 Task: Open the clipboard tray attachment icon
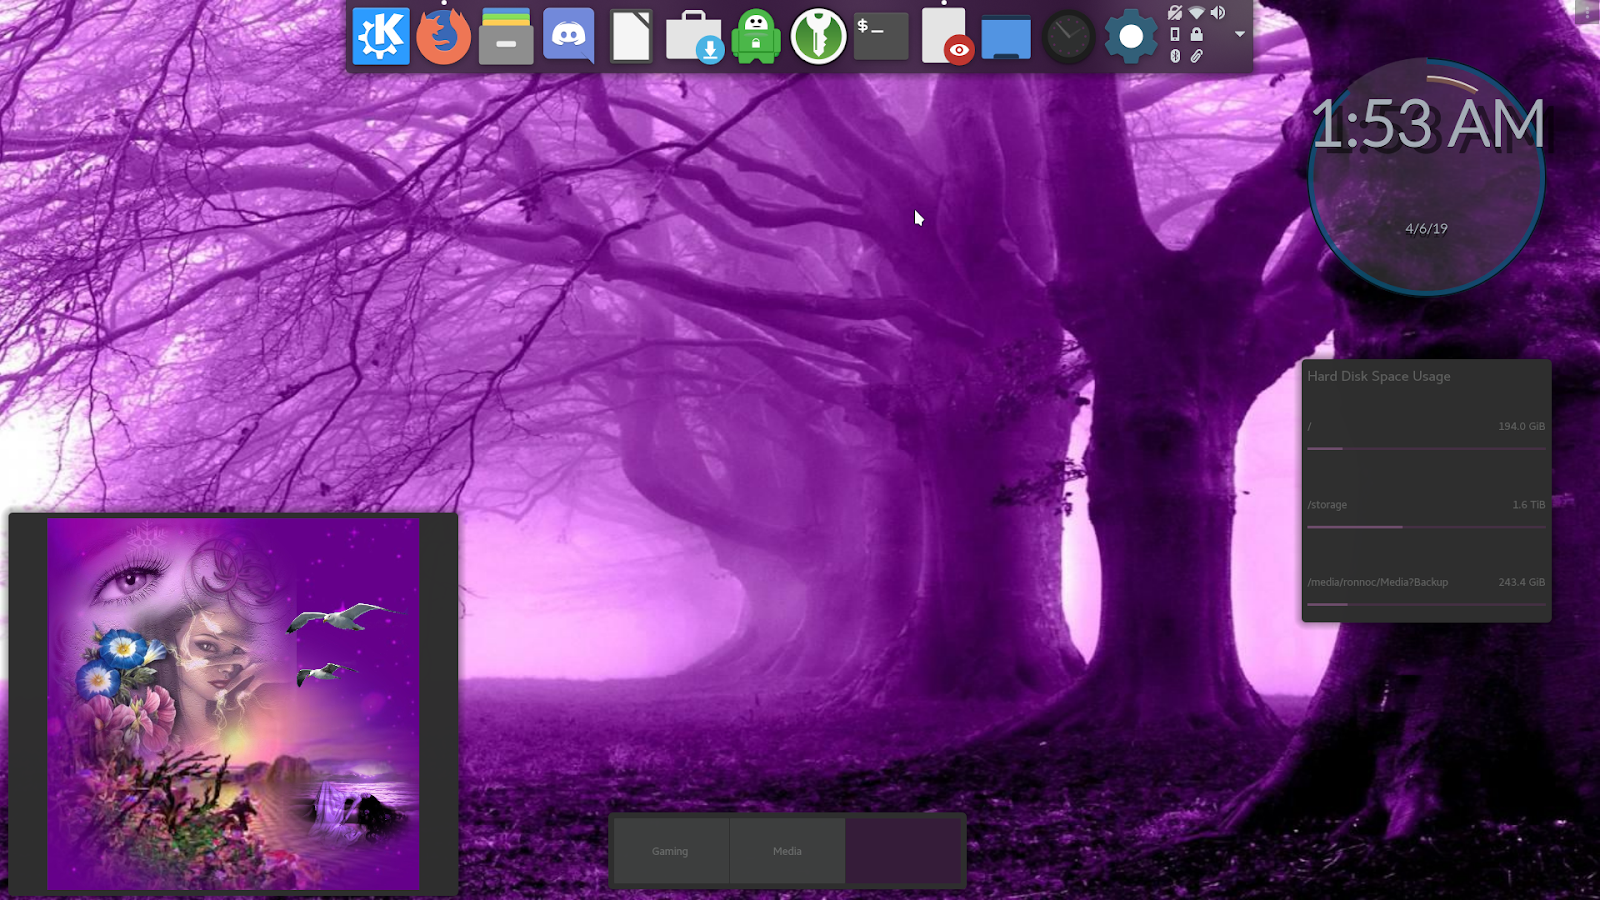coord(1197,55)
